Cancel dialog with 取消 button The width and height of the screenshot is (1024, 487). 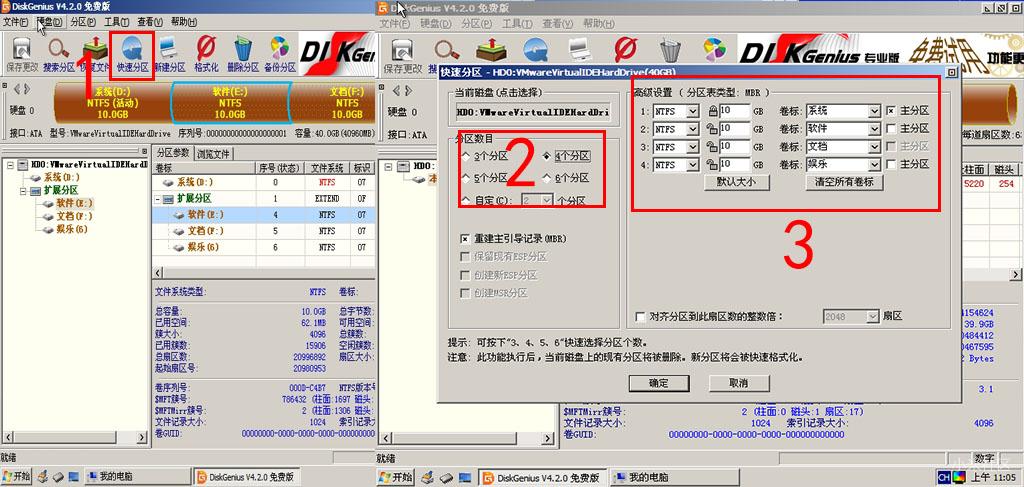(739, 383)
